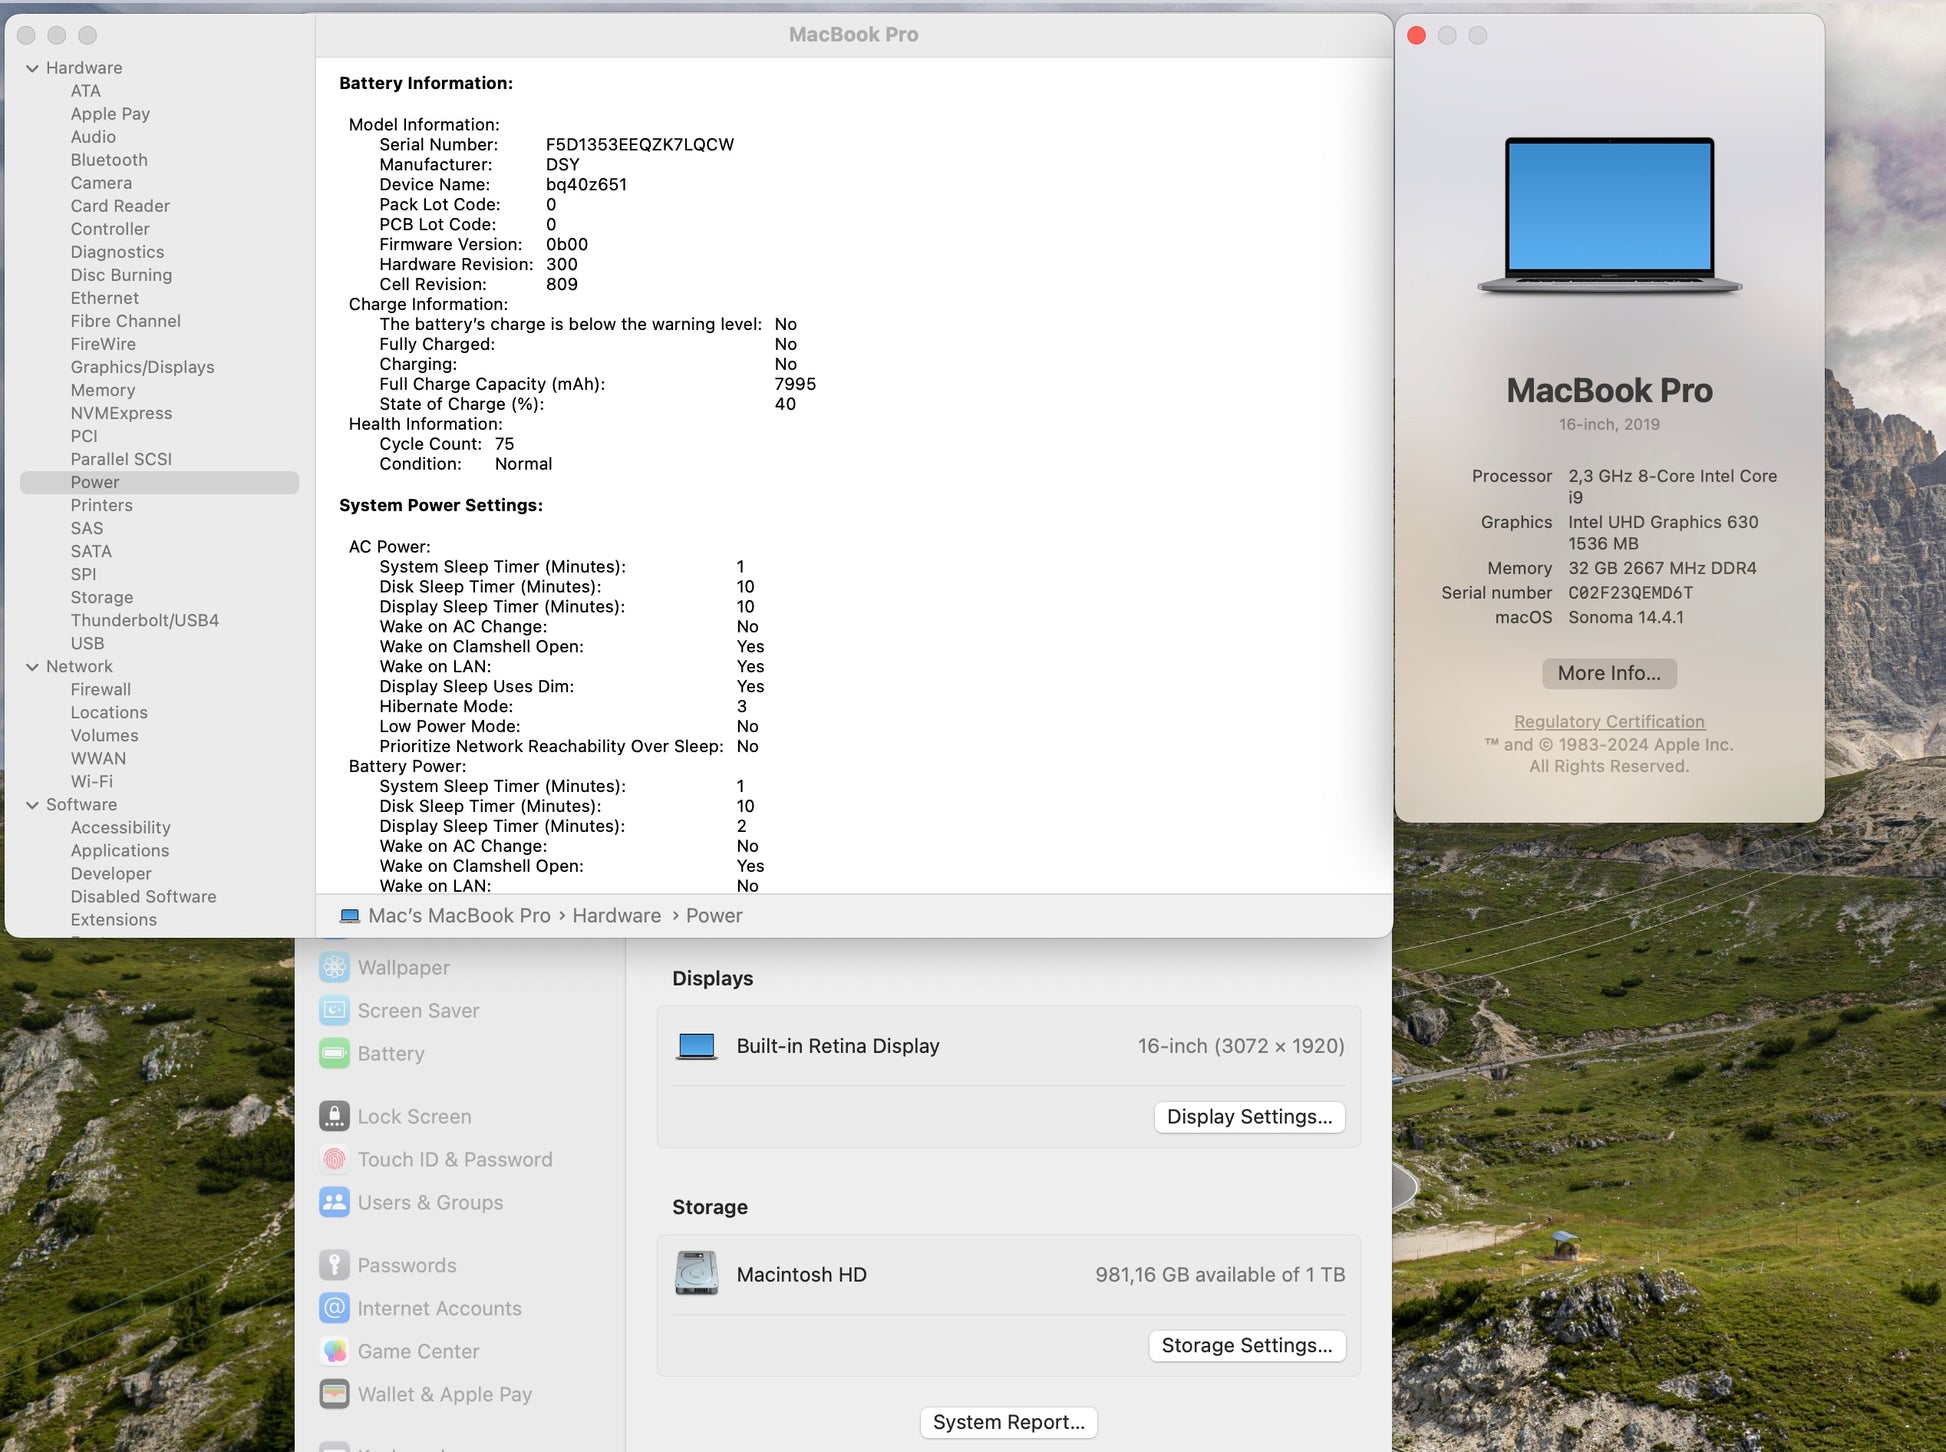Click the Wallpaper settings icon
1946x1452 pixels.
(x=334, y=967)
